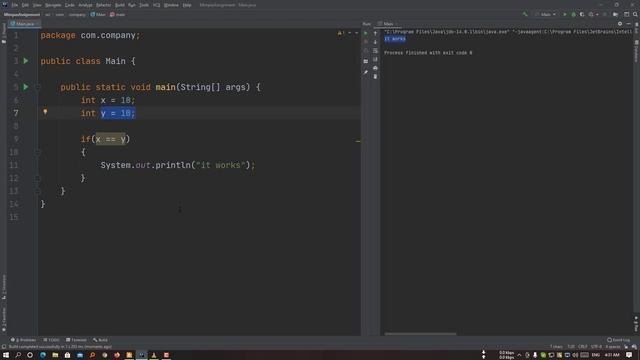The image size is (640, 360).
Task: Open the Build tool window button
Action: (x=100, y=340)
